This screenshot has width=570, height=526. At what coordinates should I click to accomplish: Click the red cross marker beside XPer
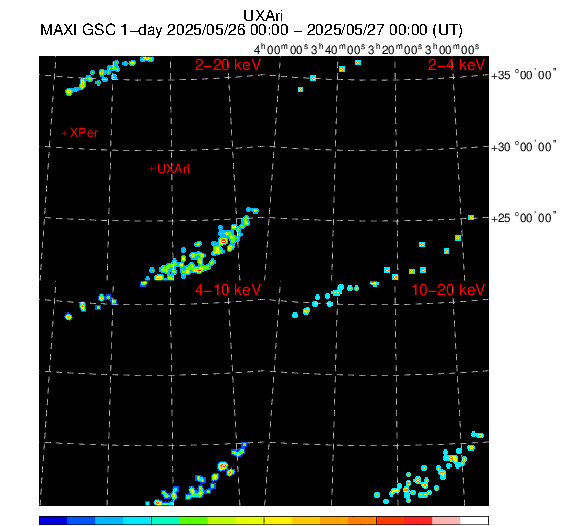click(64, 133)
